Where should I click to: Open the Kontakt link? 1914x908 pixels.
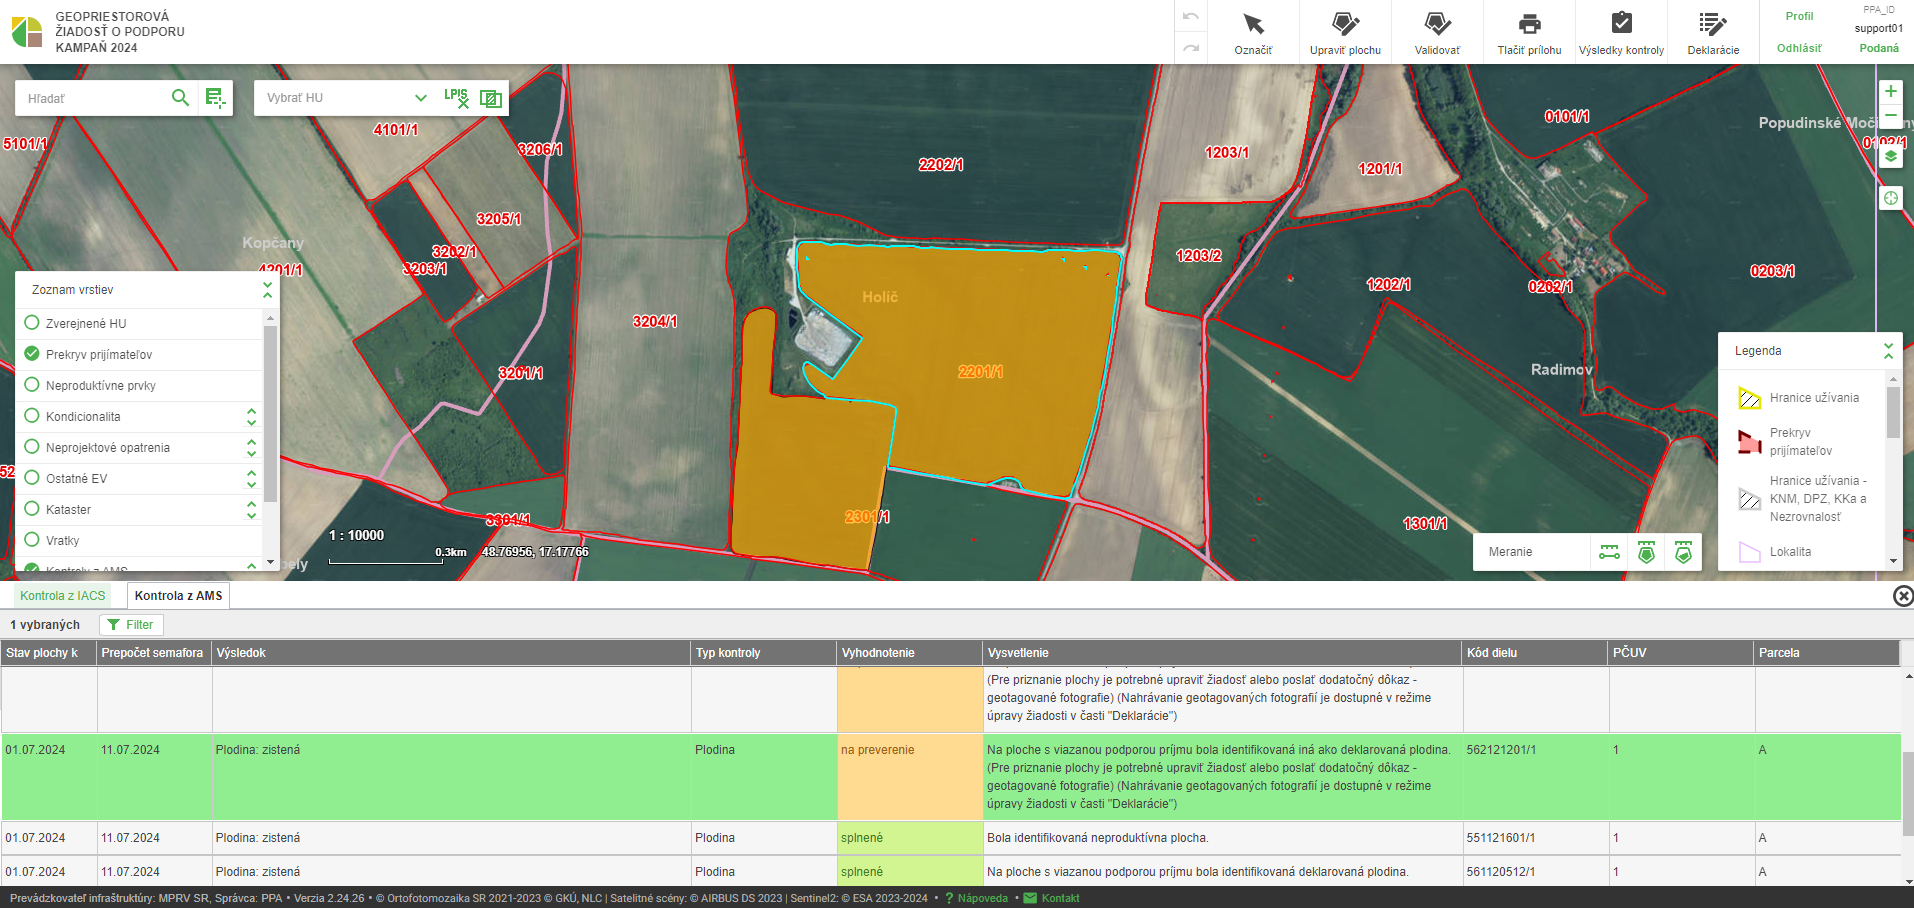click(x=1060, y=898)
